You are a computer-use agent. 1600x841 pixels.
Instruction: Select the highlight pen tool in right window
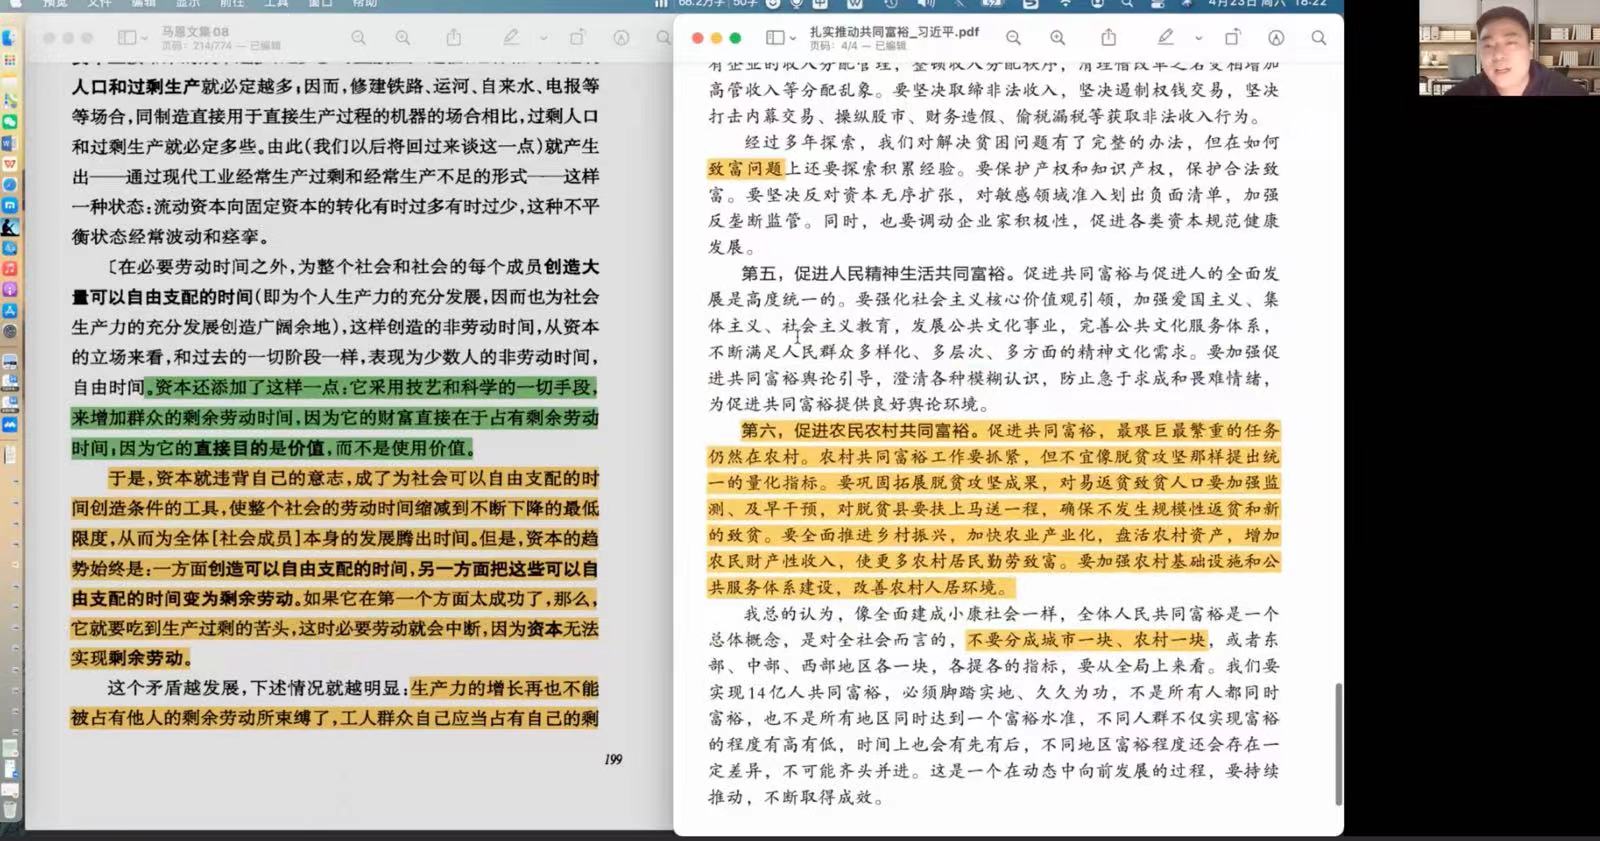coord(1166,38)
